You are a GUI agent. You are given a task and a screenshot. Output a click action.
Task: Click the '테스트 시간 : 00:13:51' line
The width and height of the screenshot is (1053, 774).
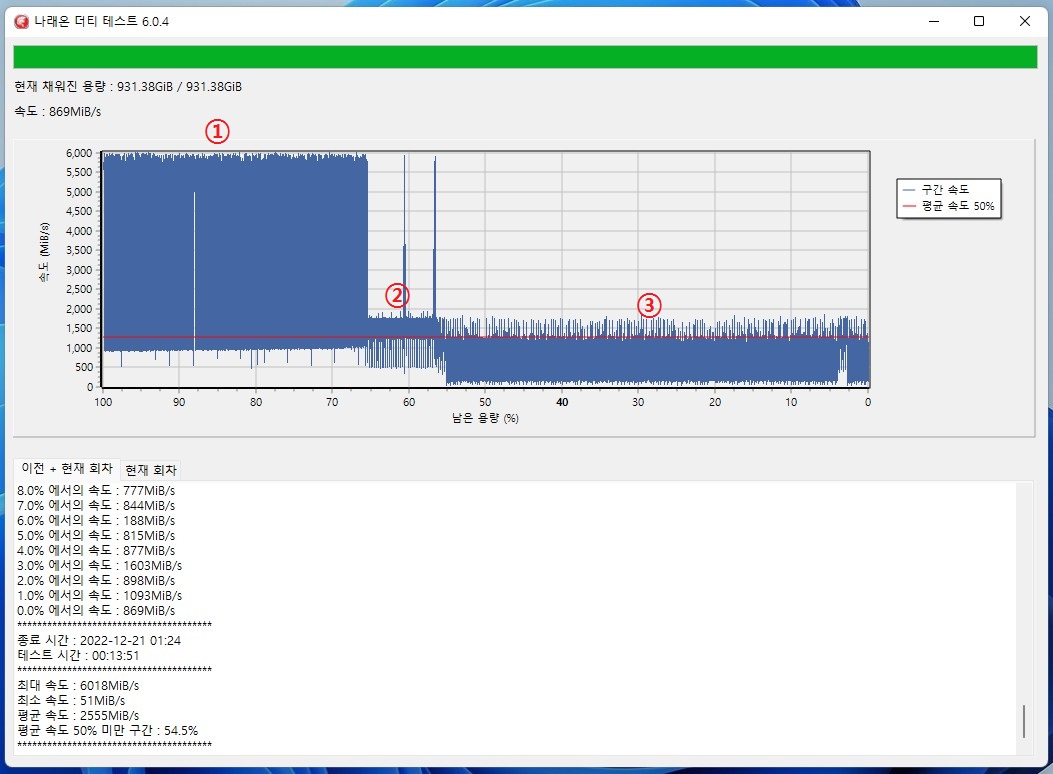[x=78, y=656]
